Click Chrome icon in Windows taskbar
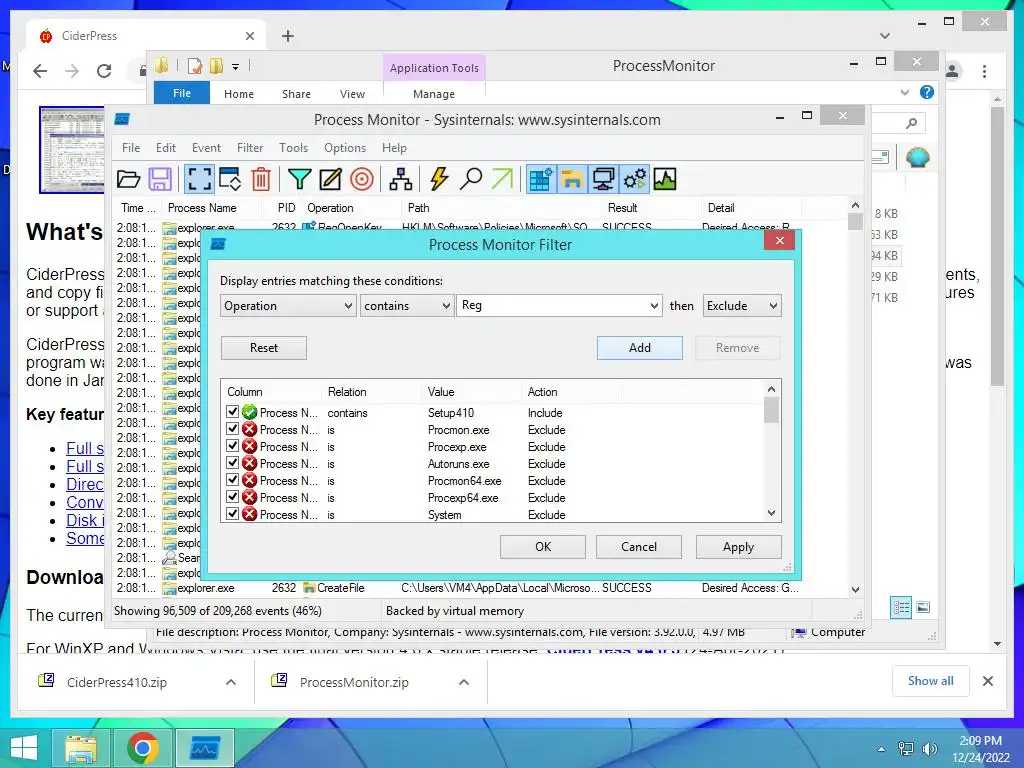Screen dimensions: 1024x768 click(x=142, y=748)
